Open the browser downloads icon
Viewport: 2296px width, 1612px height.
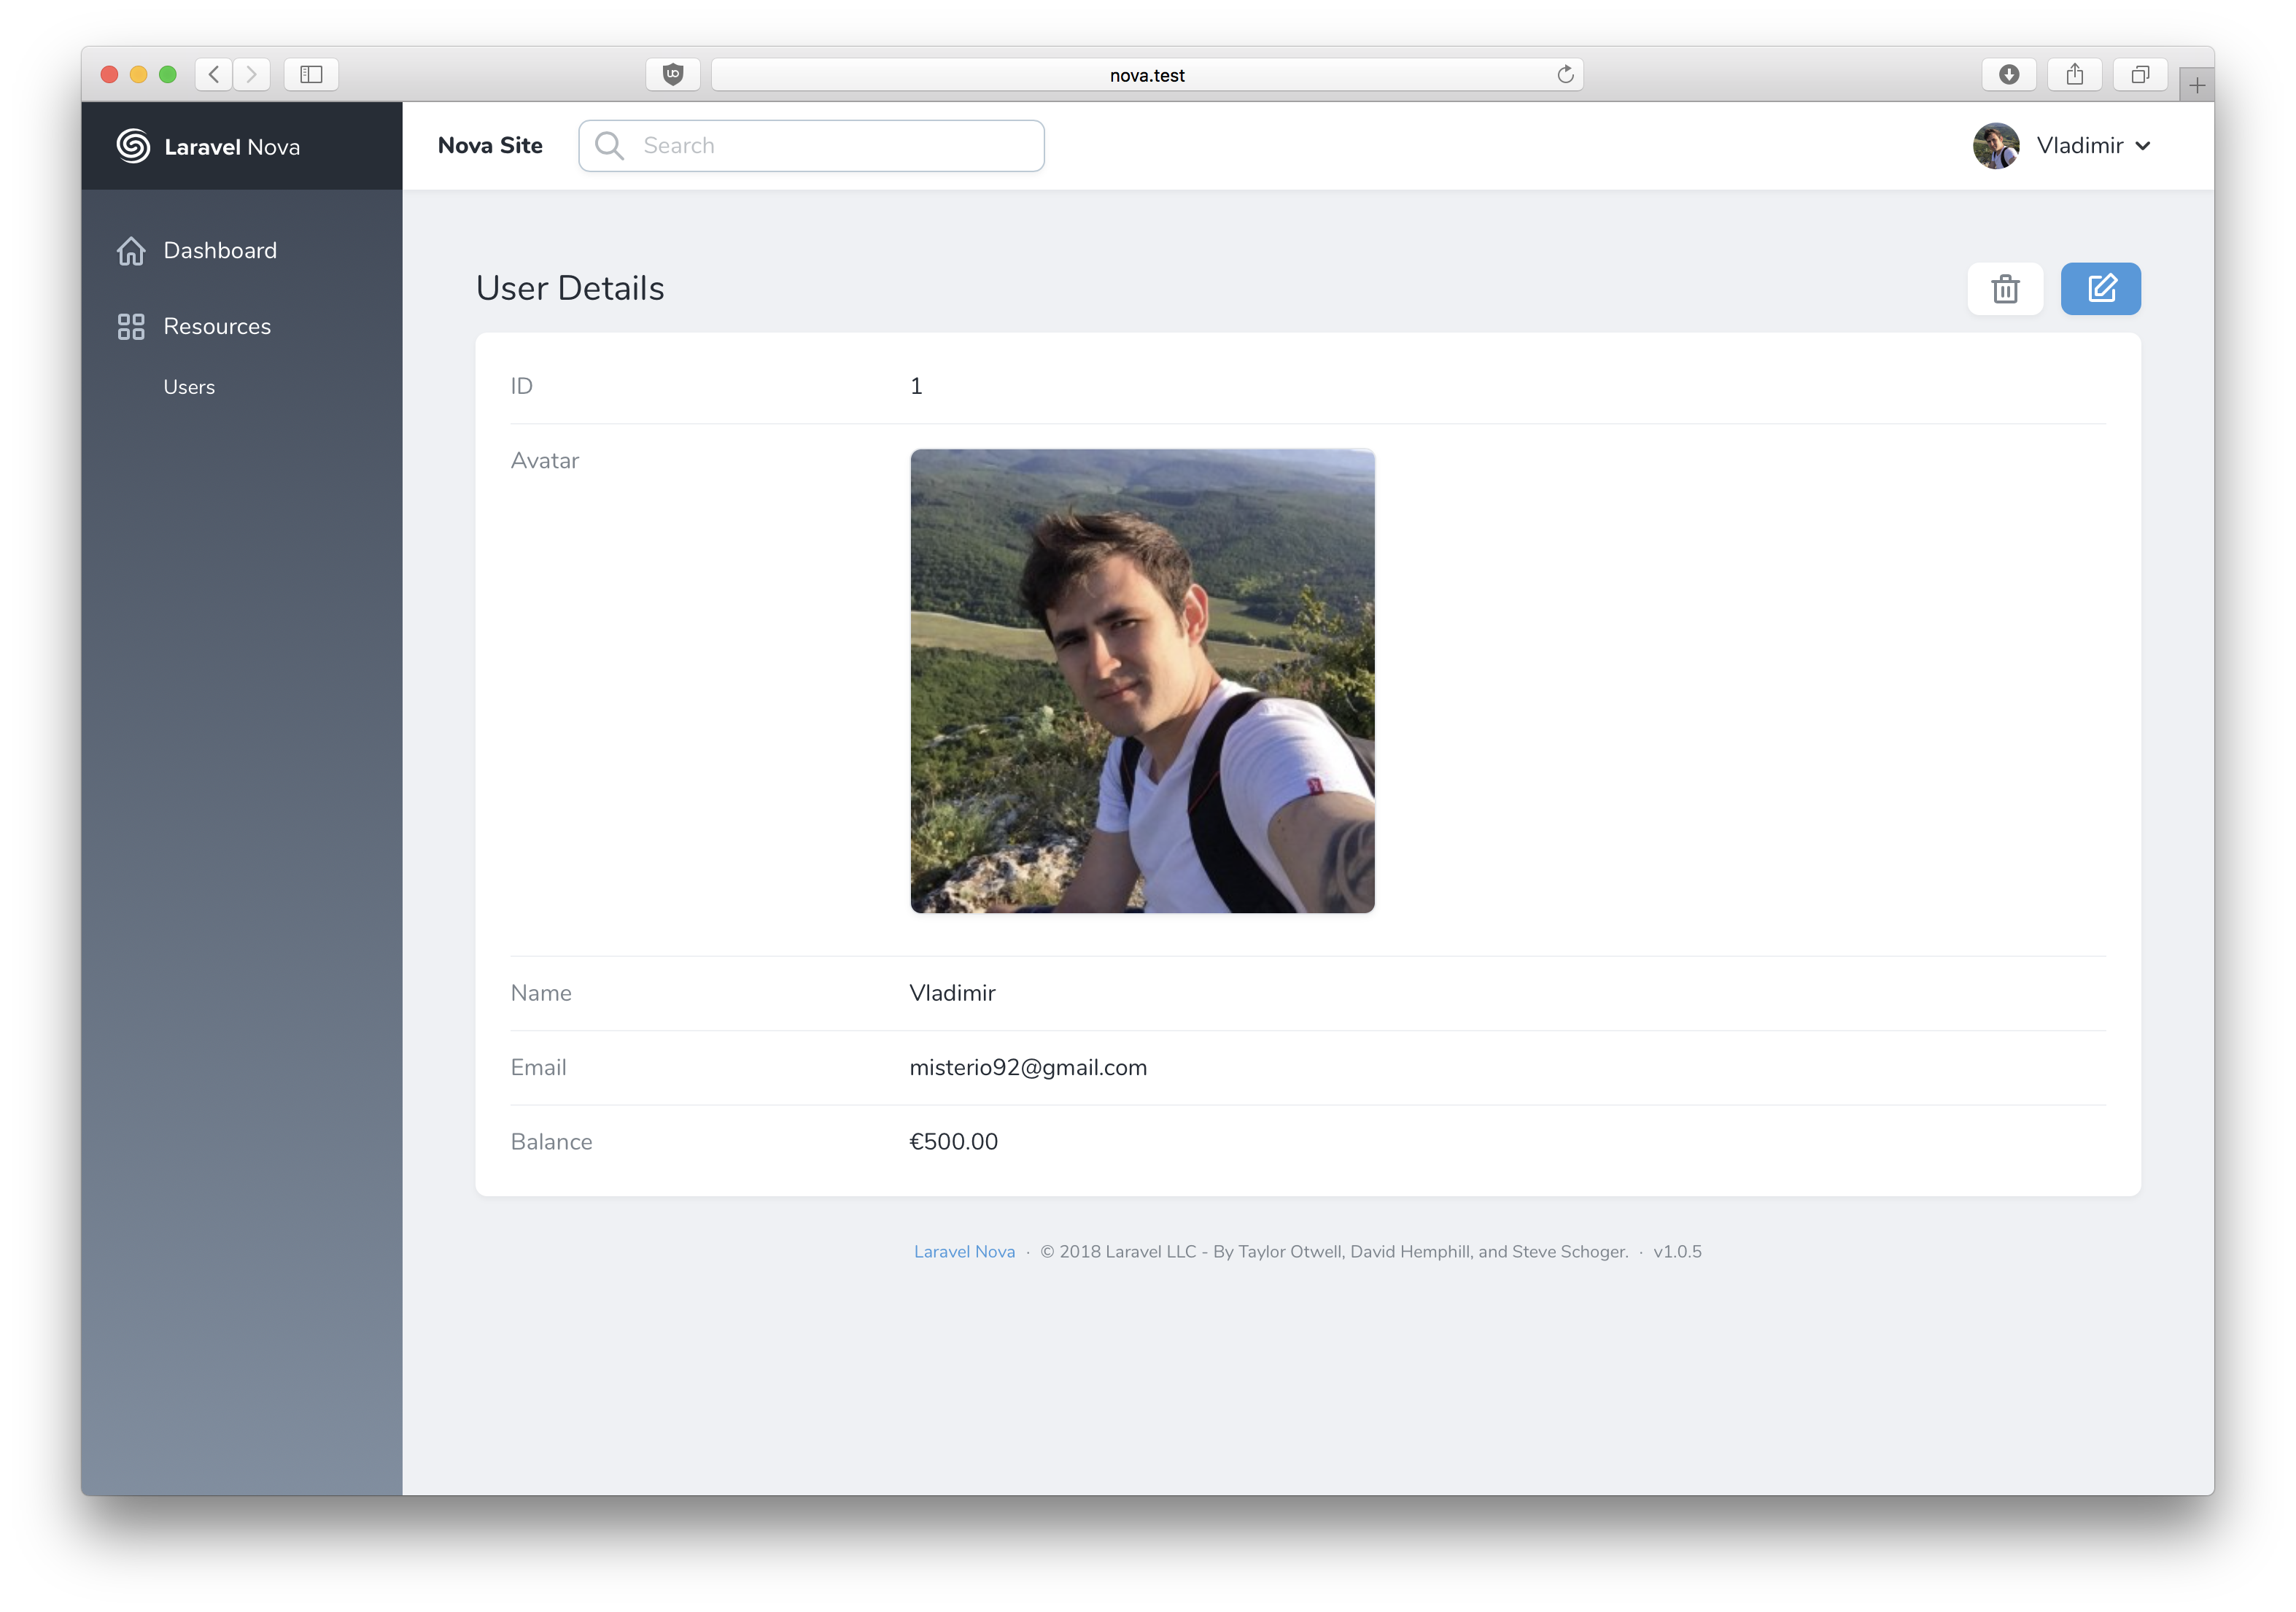[2008, 74]
